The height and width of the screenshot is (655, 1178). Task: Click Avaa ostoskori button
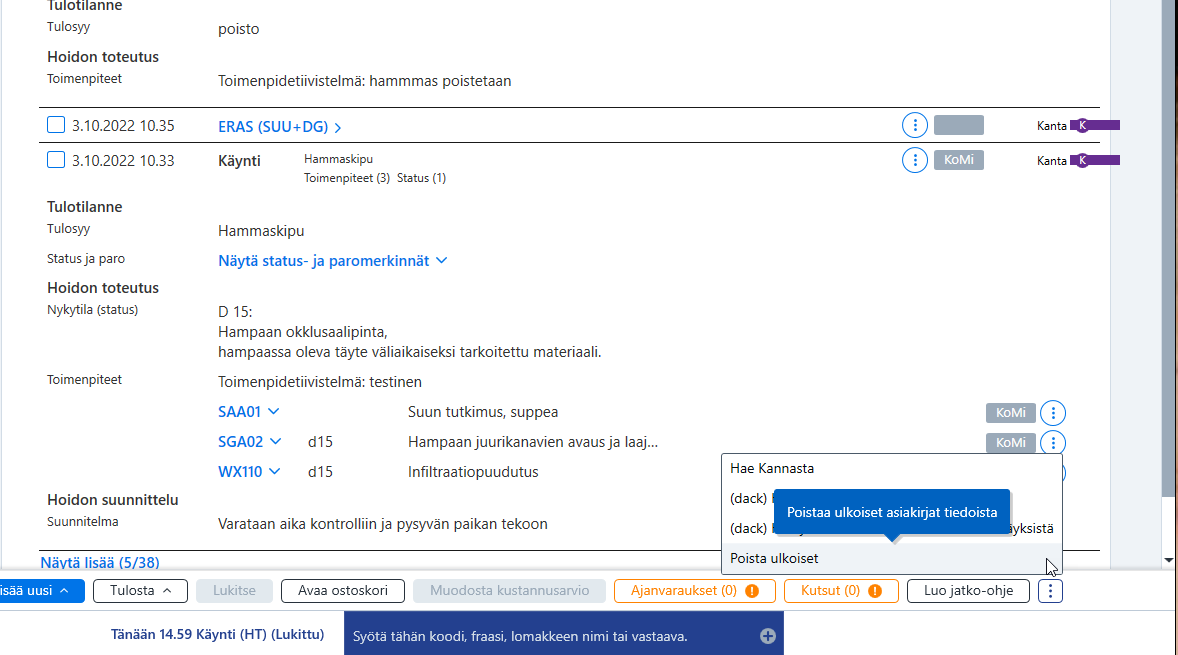click(x=343, y=591)
